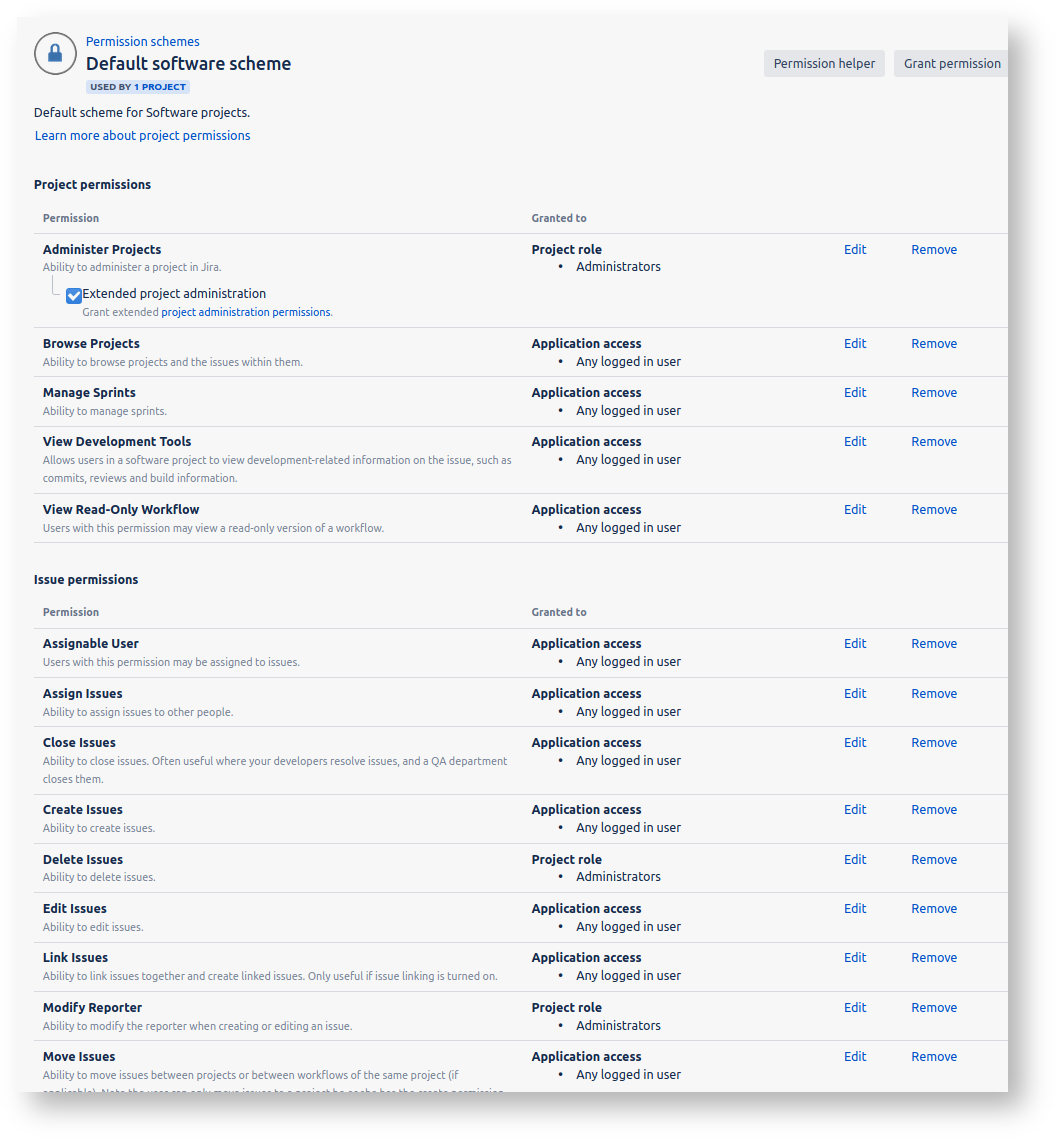Remove the Close Issues permission
The width and height of the screenshot is (1056, 1140).
(933, 743)
